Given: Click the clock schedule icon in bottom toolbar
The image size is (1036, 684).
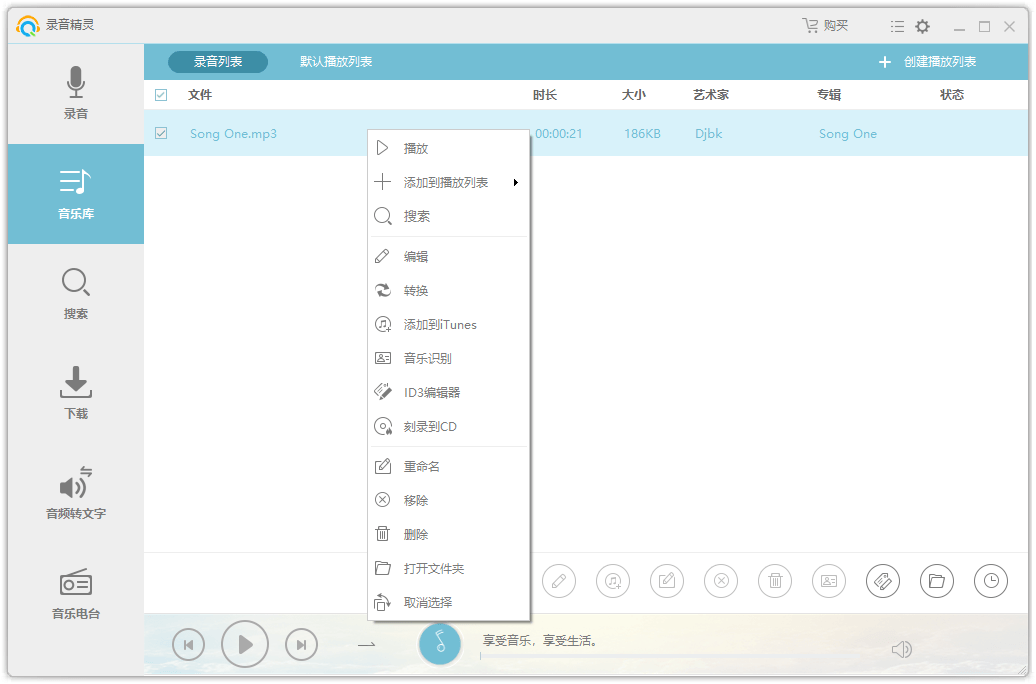Looking at the screenshot, I should [990, 581].
